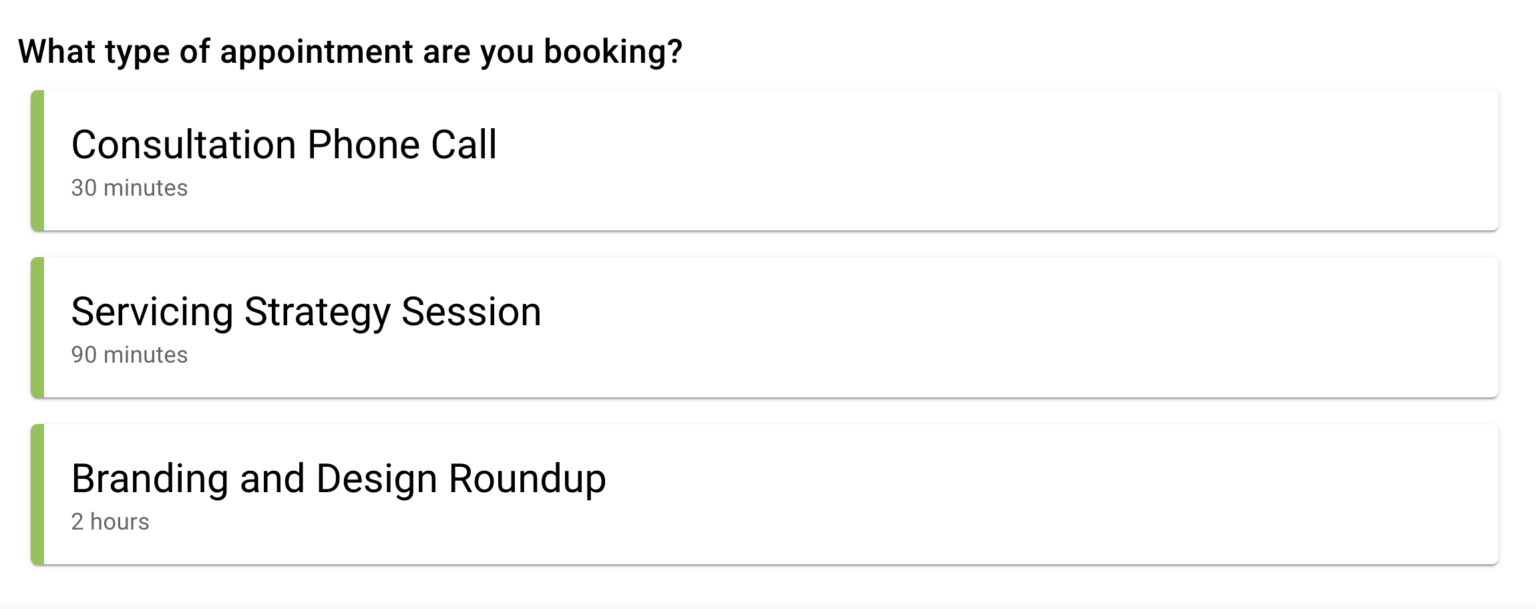1536x609 pixels.
Task: Click the green bar on Branding and Design Roundup
Action: pyautogui.click(x=36, y=493)
